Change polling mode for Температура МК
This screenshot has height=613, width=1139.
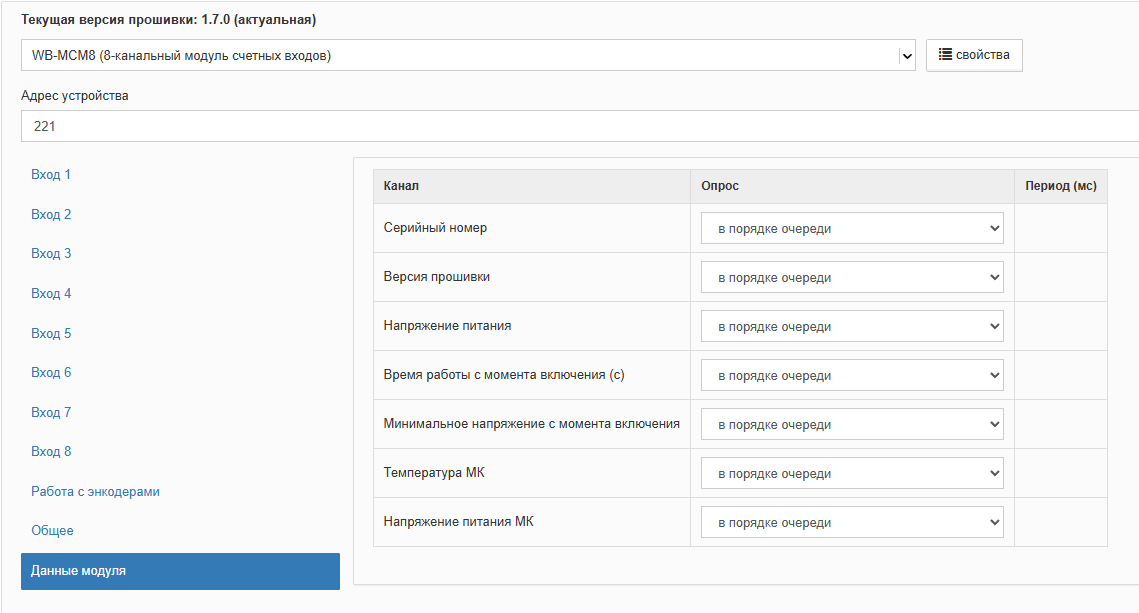click(852, 474)
